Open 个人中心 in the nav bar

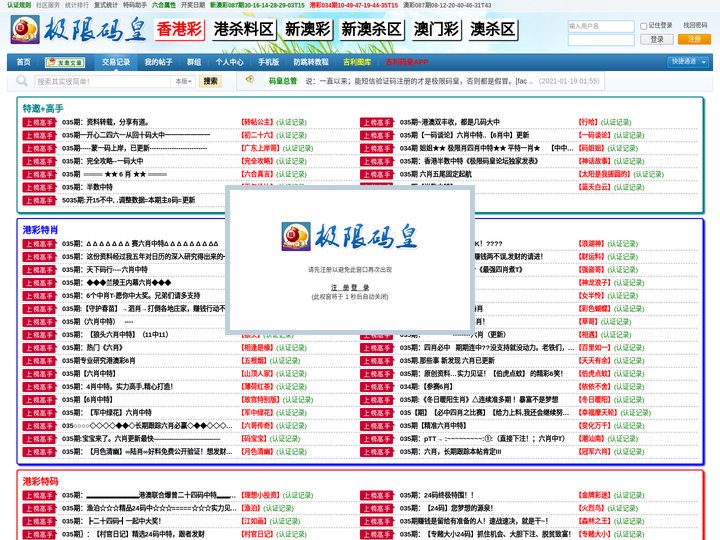click(229, 62)
